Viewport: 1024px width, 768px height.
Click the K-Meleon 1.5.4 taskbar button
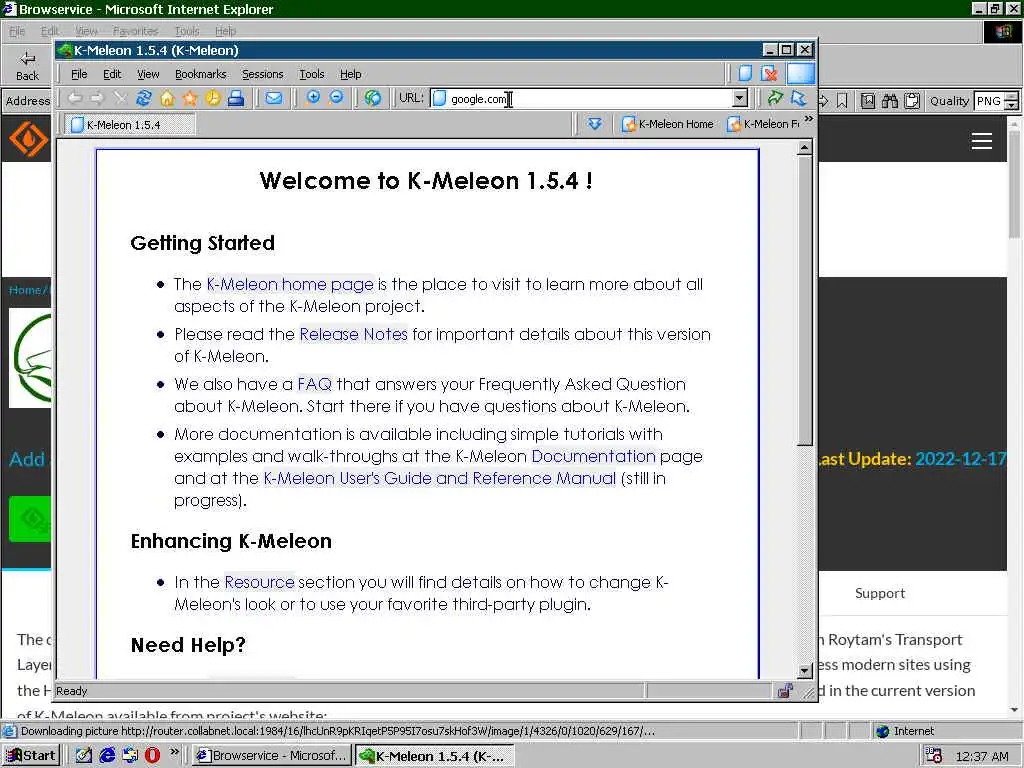pos(434,756)
